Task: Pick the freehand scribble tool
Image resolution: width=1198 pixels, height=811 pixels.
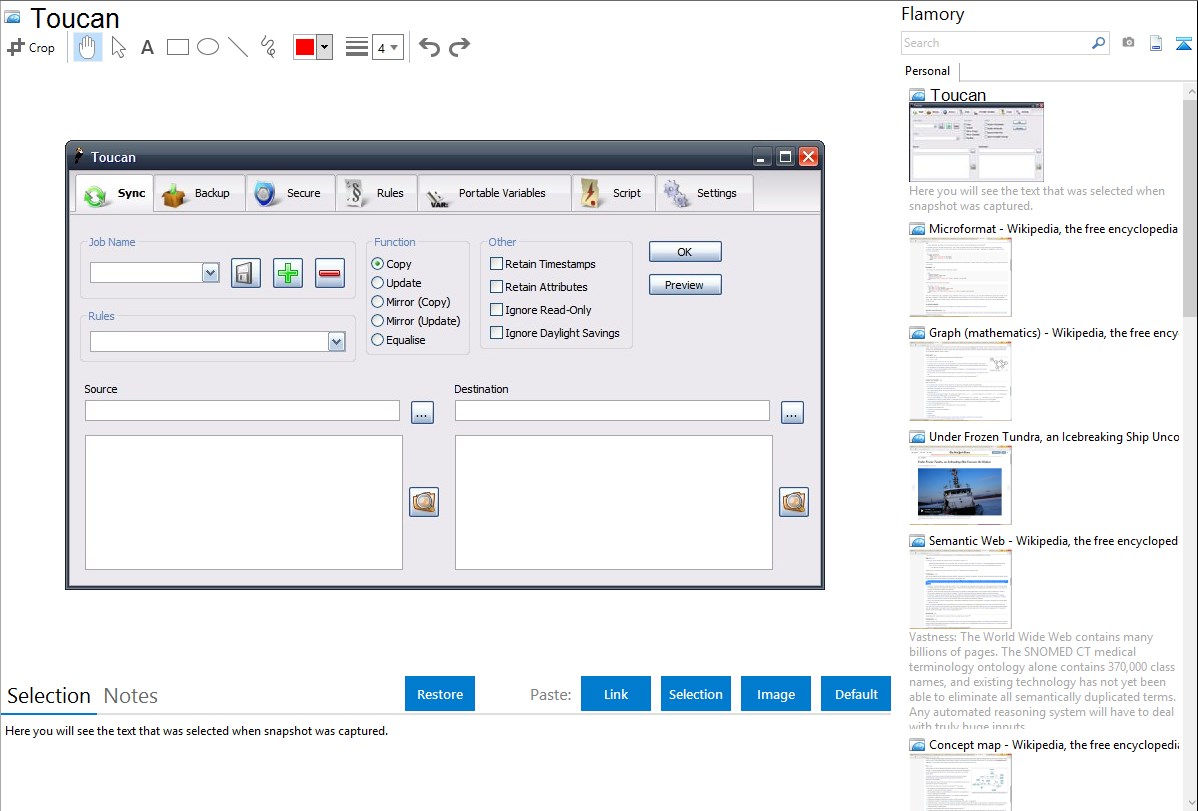Action: tap(268, 47)
